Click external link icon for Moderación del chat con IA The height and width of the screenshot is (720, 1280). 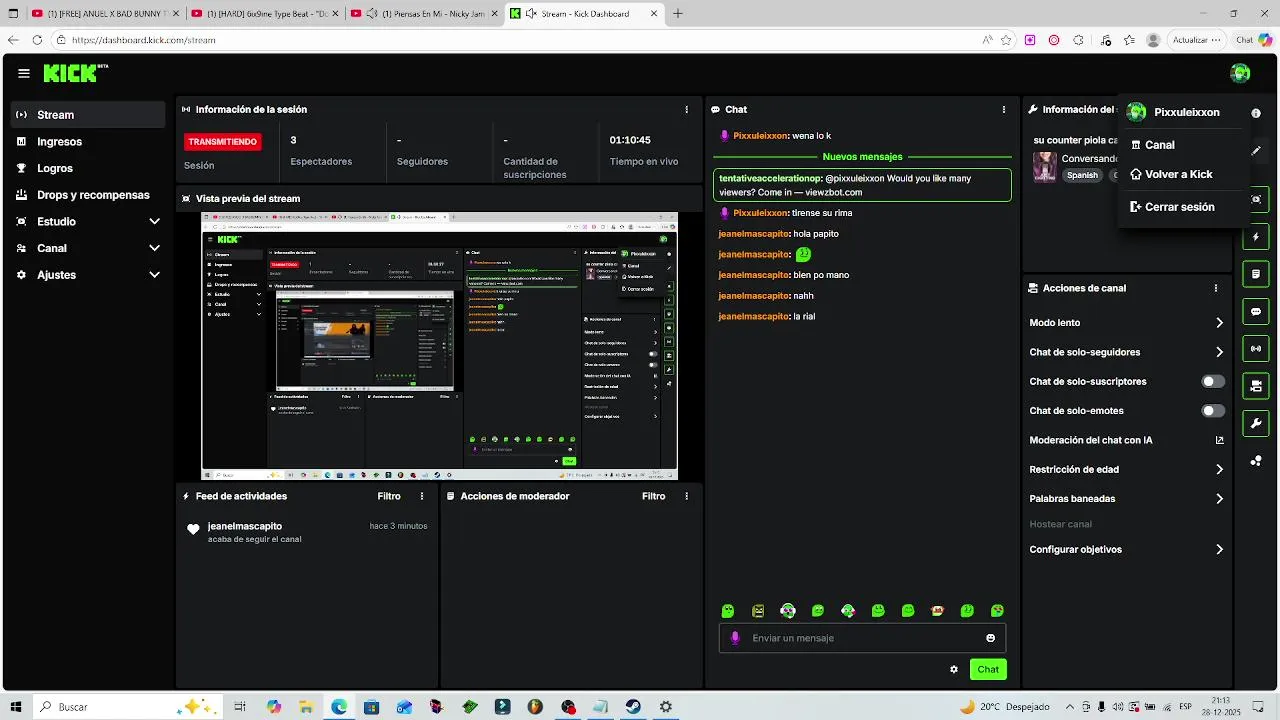point(1219,440)
